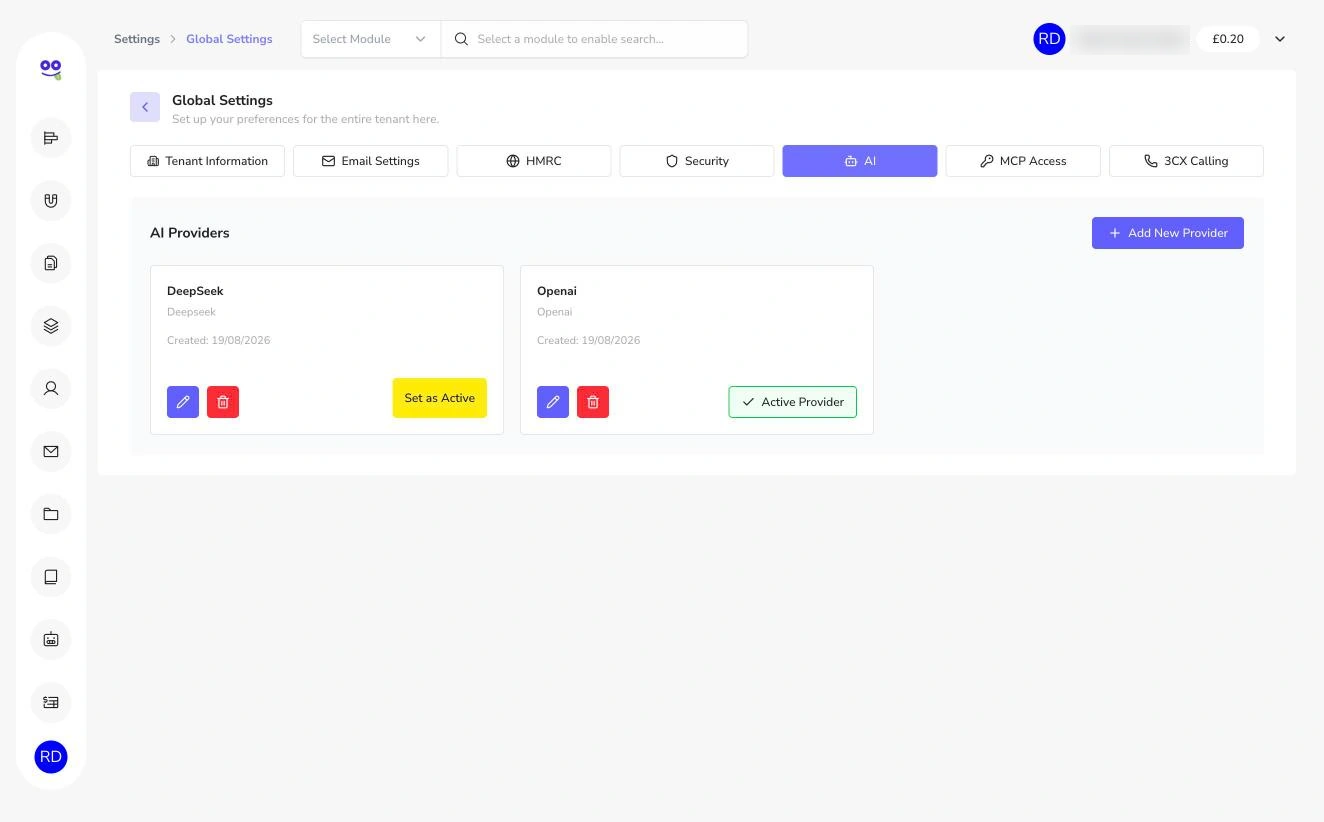Click the Global Settings breadcrumb
Screen dimensions: 1324x822
click(229, 39)
